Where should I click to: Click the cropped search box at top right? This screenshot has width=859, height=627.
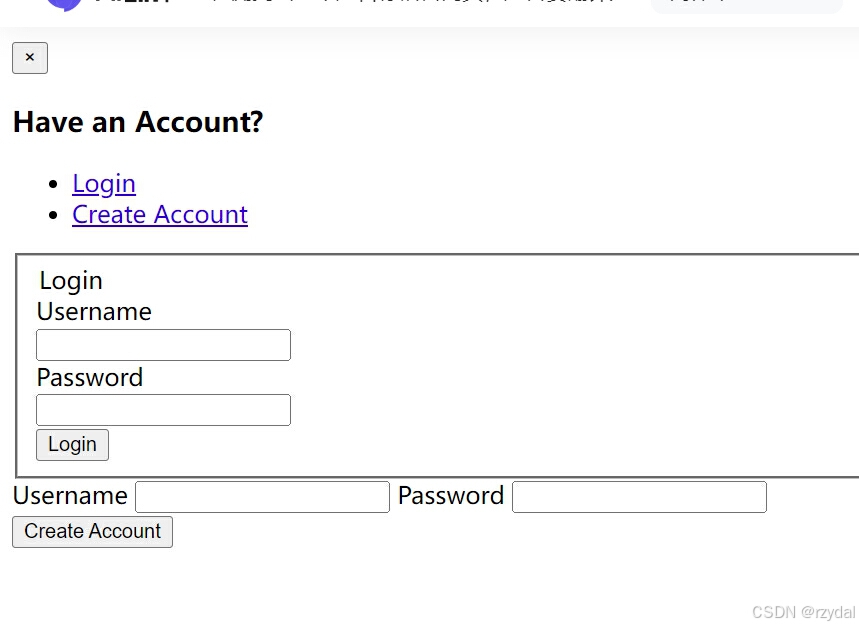[745, 5]
